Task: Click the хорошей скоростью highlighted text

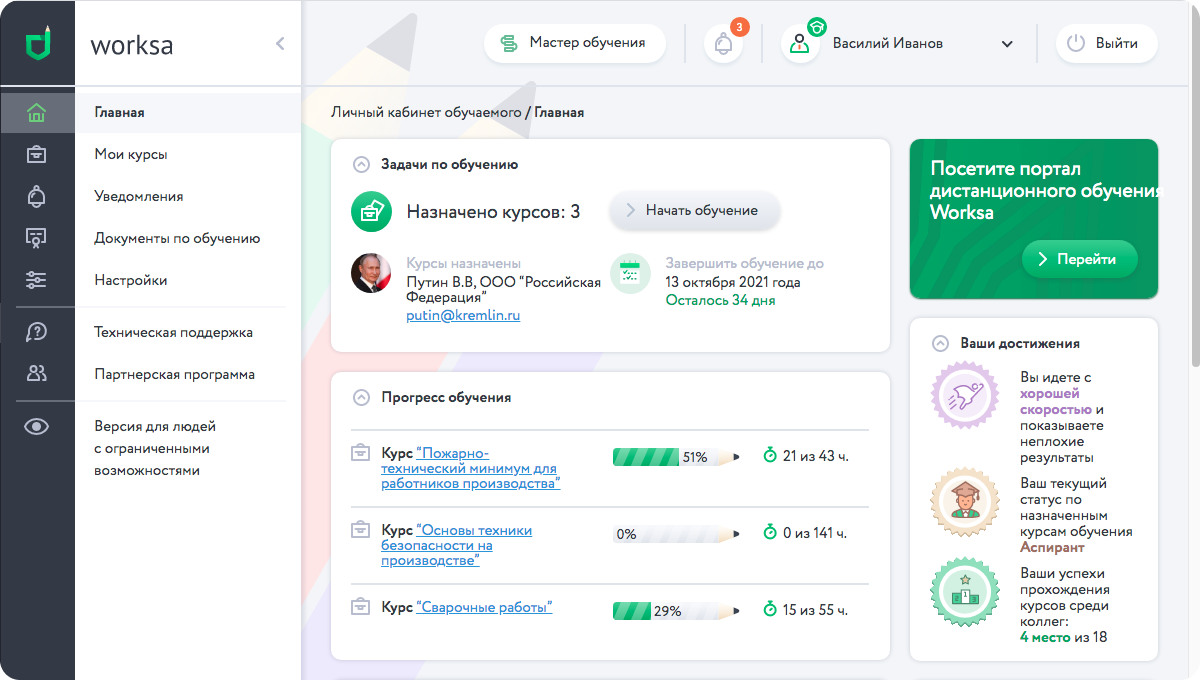Action: click(x=1055, y=402)
